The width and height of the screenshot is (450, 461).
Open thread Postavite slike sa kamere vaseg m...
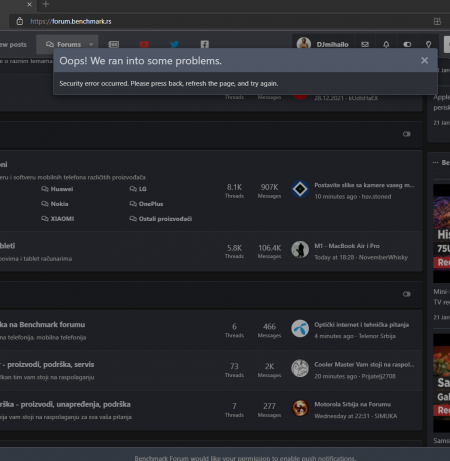coord(364,185)
